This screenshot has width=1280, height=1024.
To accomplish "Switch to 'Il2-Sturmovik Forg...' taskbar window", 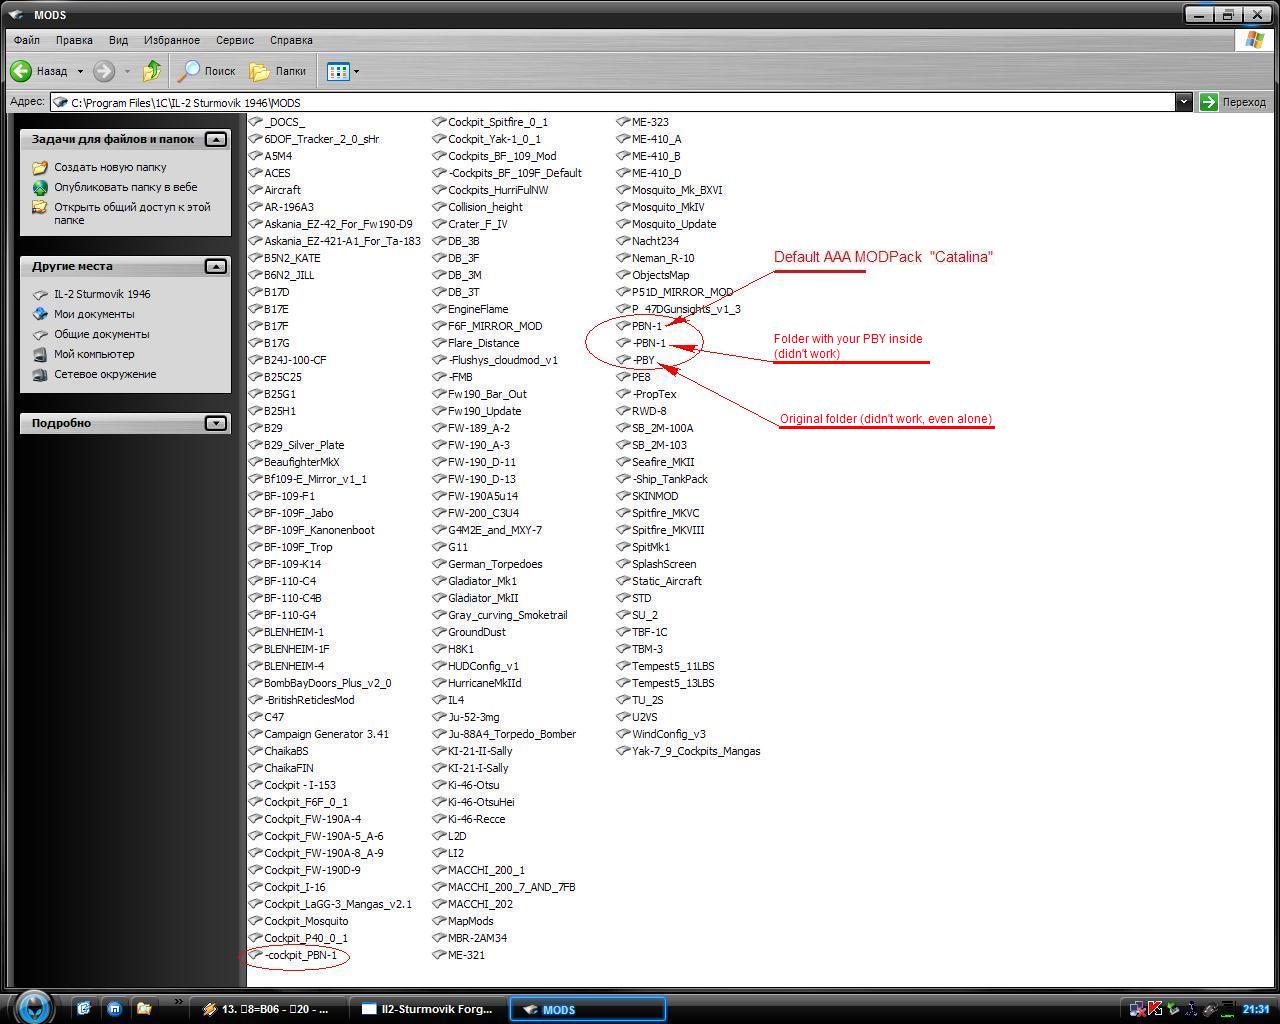I will 426,1009.
